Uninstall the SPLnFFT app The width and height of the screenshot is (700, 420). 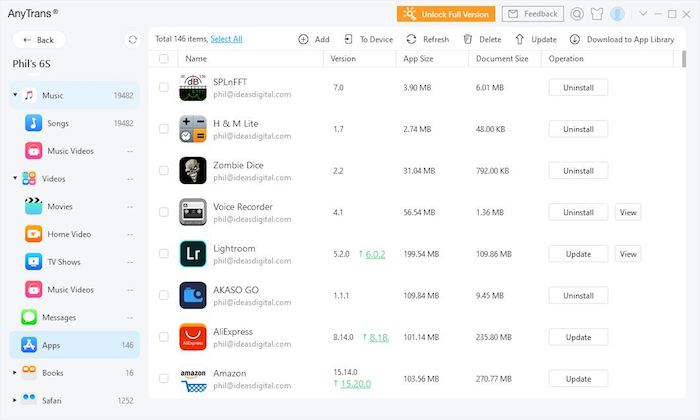point(578,87)
